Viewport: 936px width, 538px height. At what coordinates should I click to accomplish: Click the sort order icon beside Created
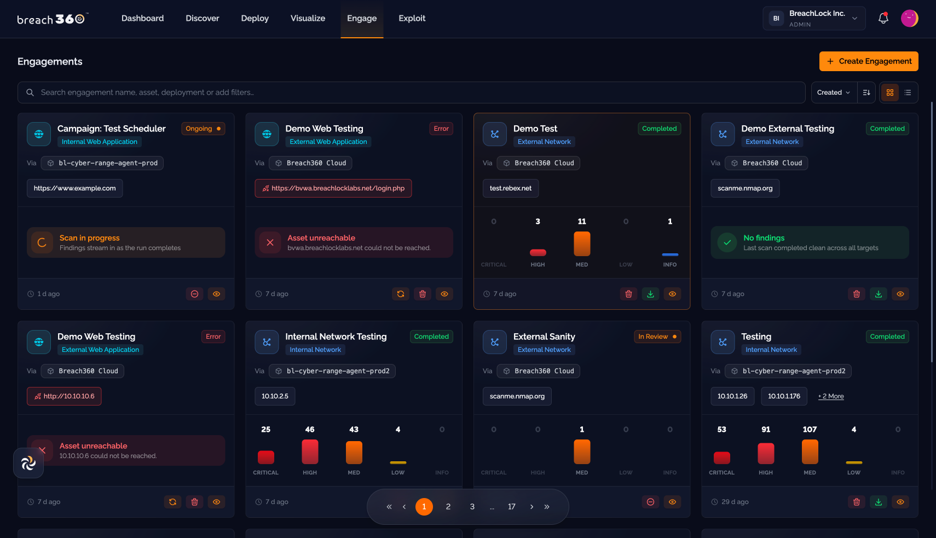pyautogui.click(x=866, y=93)
